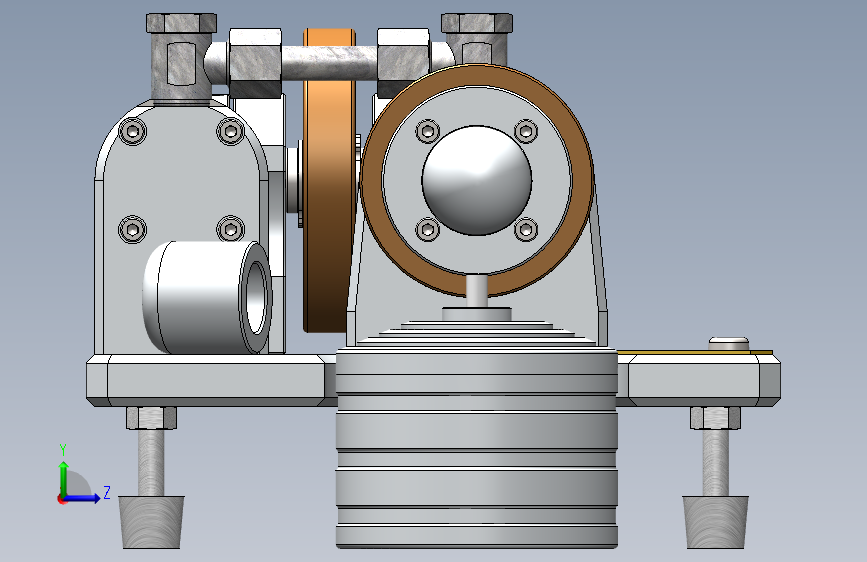Select the left base plate section

211,381
